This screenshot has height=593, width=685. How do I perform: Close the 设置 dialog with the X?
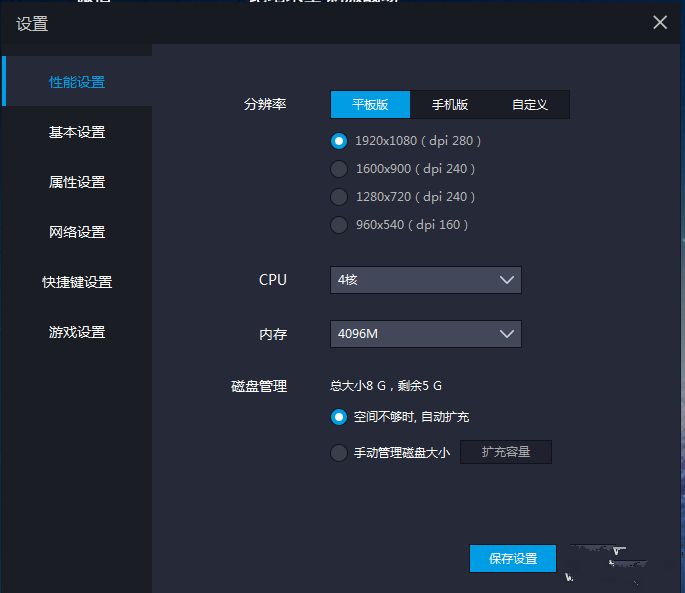(660, 22)
